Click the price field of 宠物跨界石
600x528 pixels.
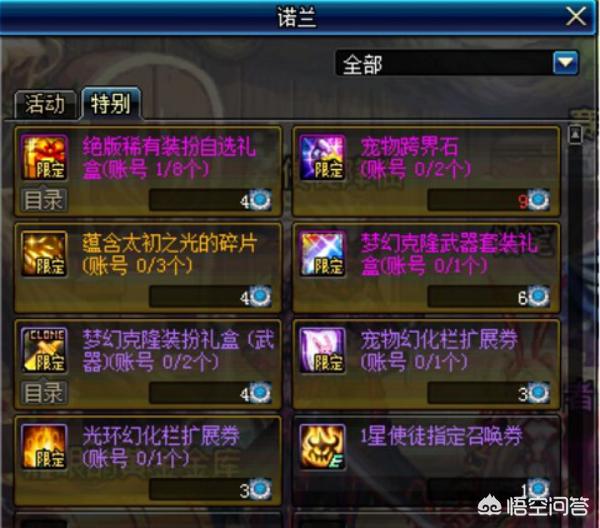click(x=478, y=200)
